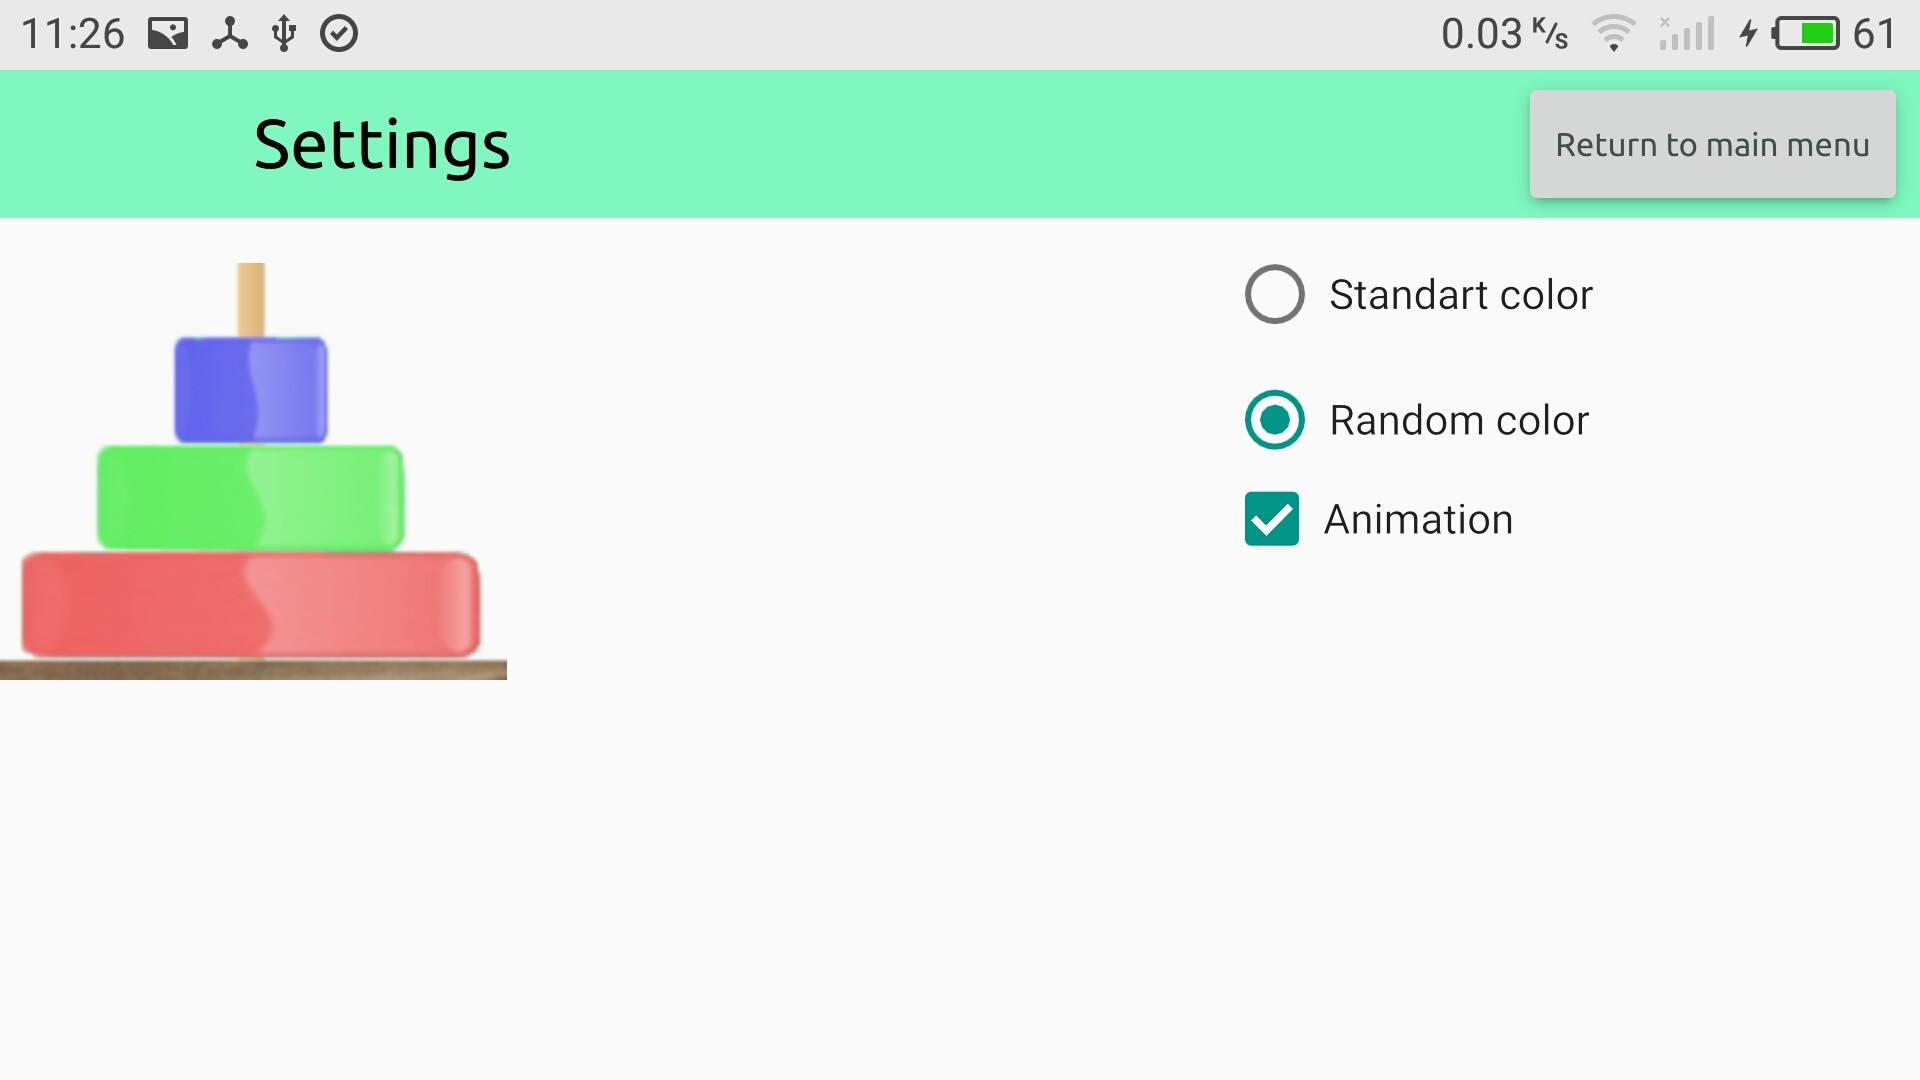
Task: Toggle the Animation checkbox
Action: pos(1271,519)
